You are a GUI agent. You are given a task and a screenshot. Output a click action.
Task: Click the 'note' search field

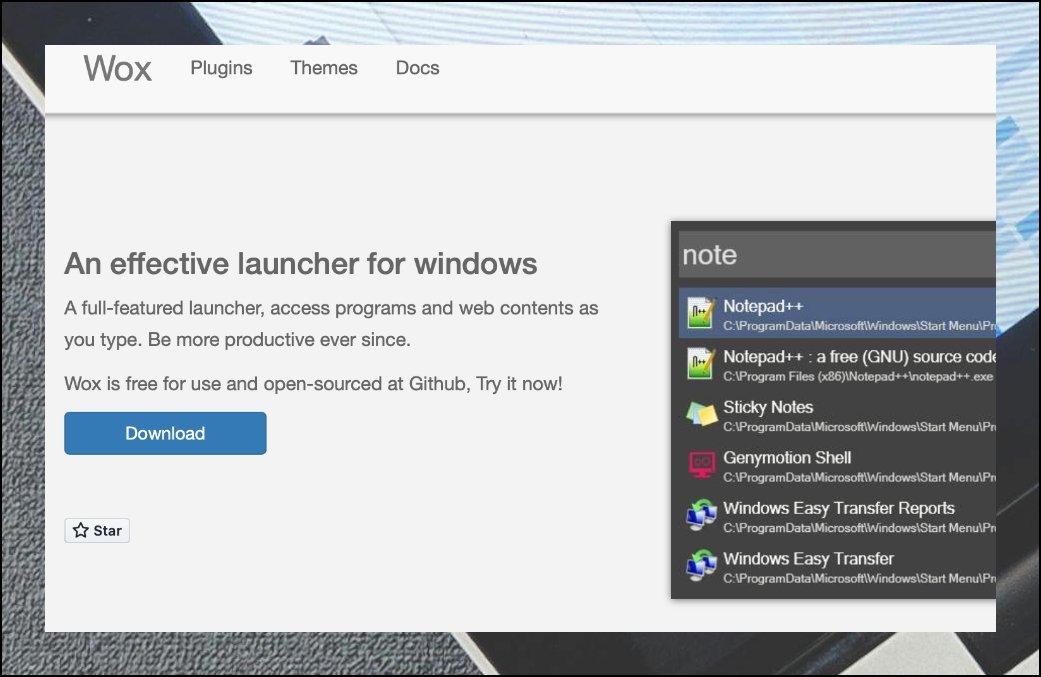coord(837,255)
